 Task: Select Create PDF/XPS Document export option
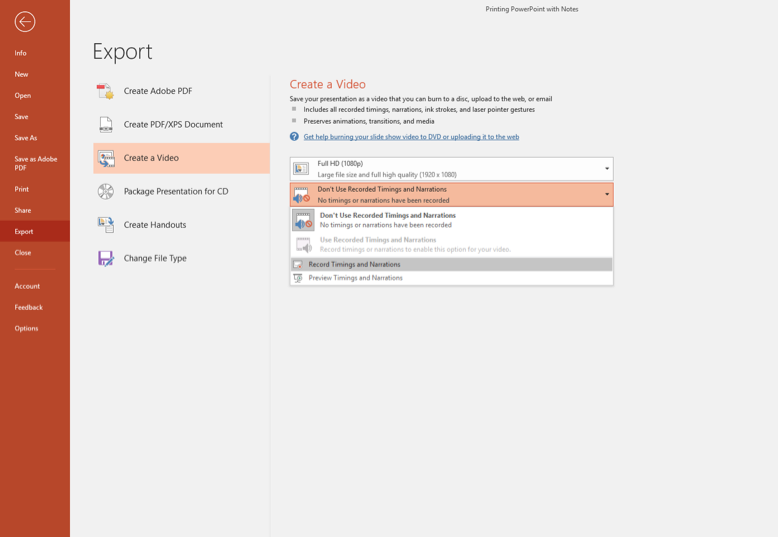pos(182,125)
